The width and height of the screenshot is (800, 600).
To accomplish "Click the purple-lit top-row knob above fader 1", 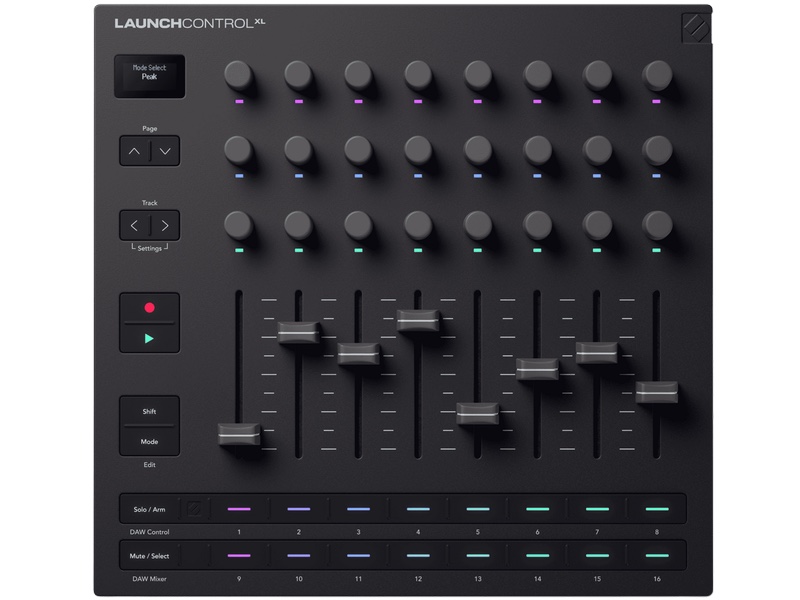I will (239, 76).
